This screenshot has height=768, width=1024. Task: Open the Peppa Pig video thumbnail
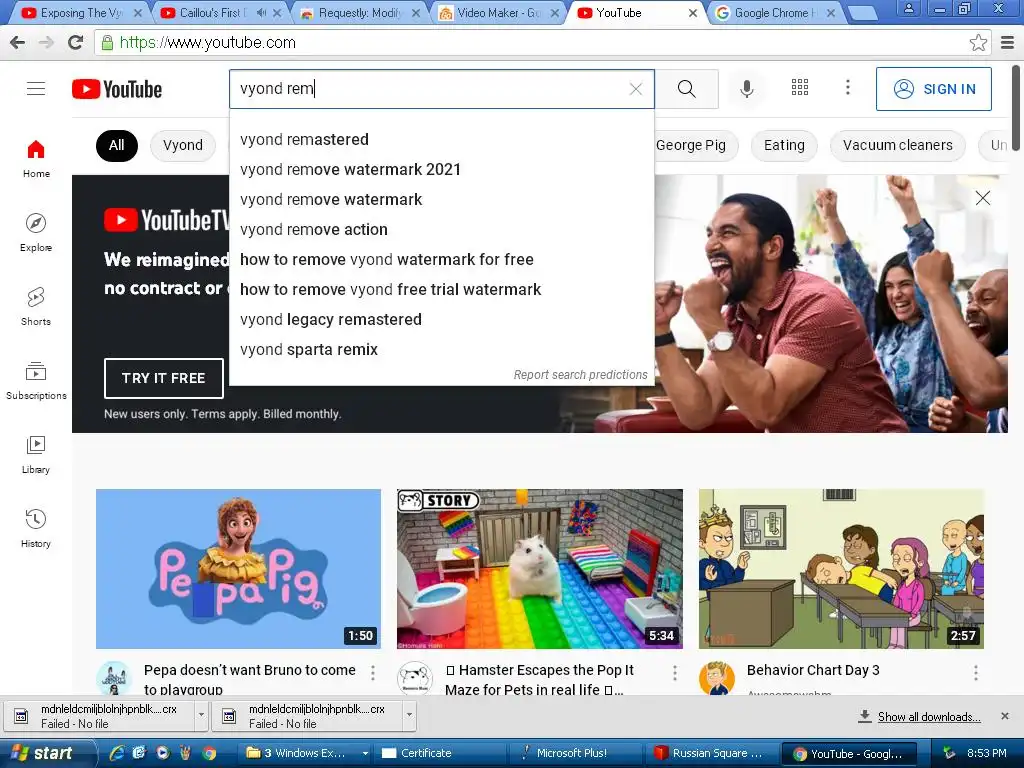[238, 569]
